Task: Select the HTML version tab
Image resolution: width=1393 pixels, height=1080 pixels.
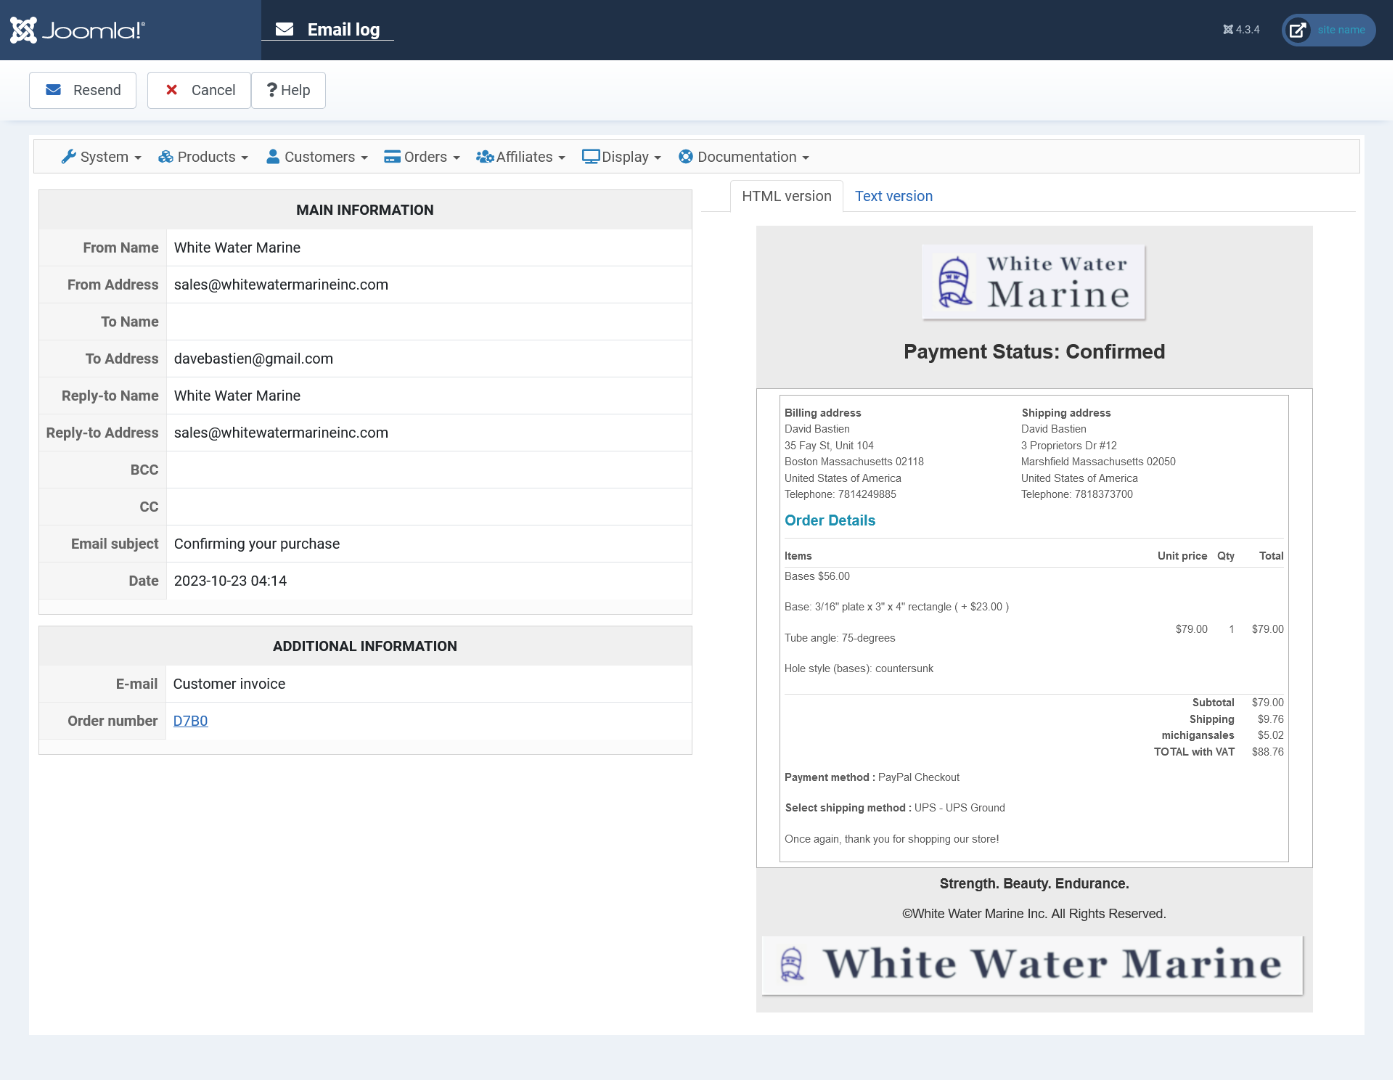Action: [786, 196]
